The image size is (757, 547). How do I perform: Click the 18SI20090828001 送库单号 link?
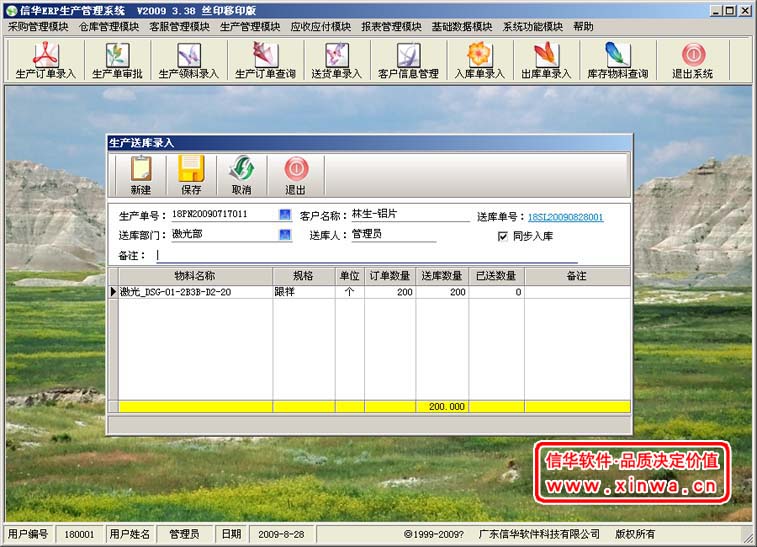pyautogui.click(x=565, y=216)
